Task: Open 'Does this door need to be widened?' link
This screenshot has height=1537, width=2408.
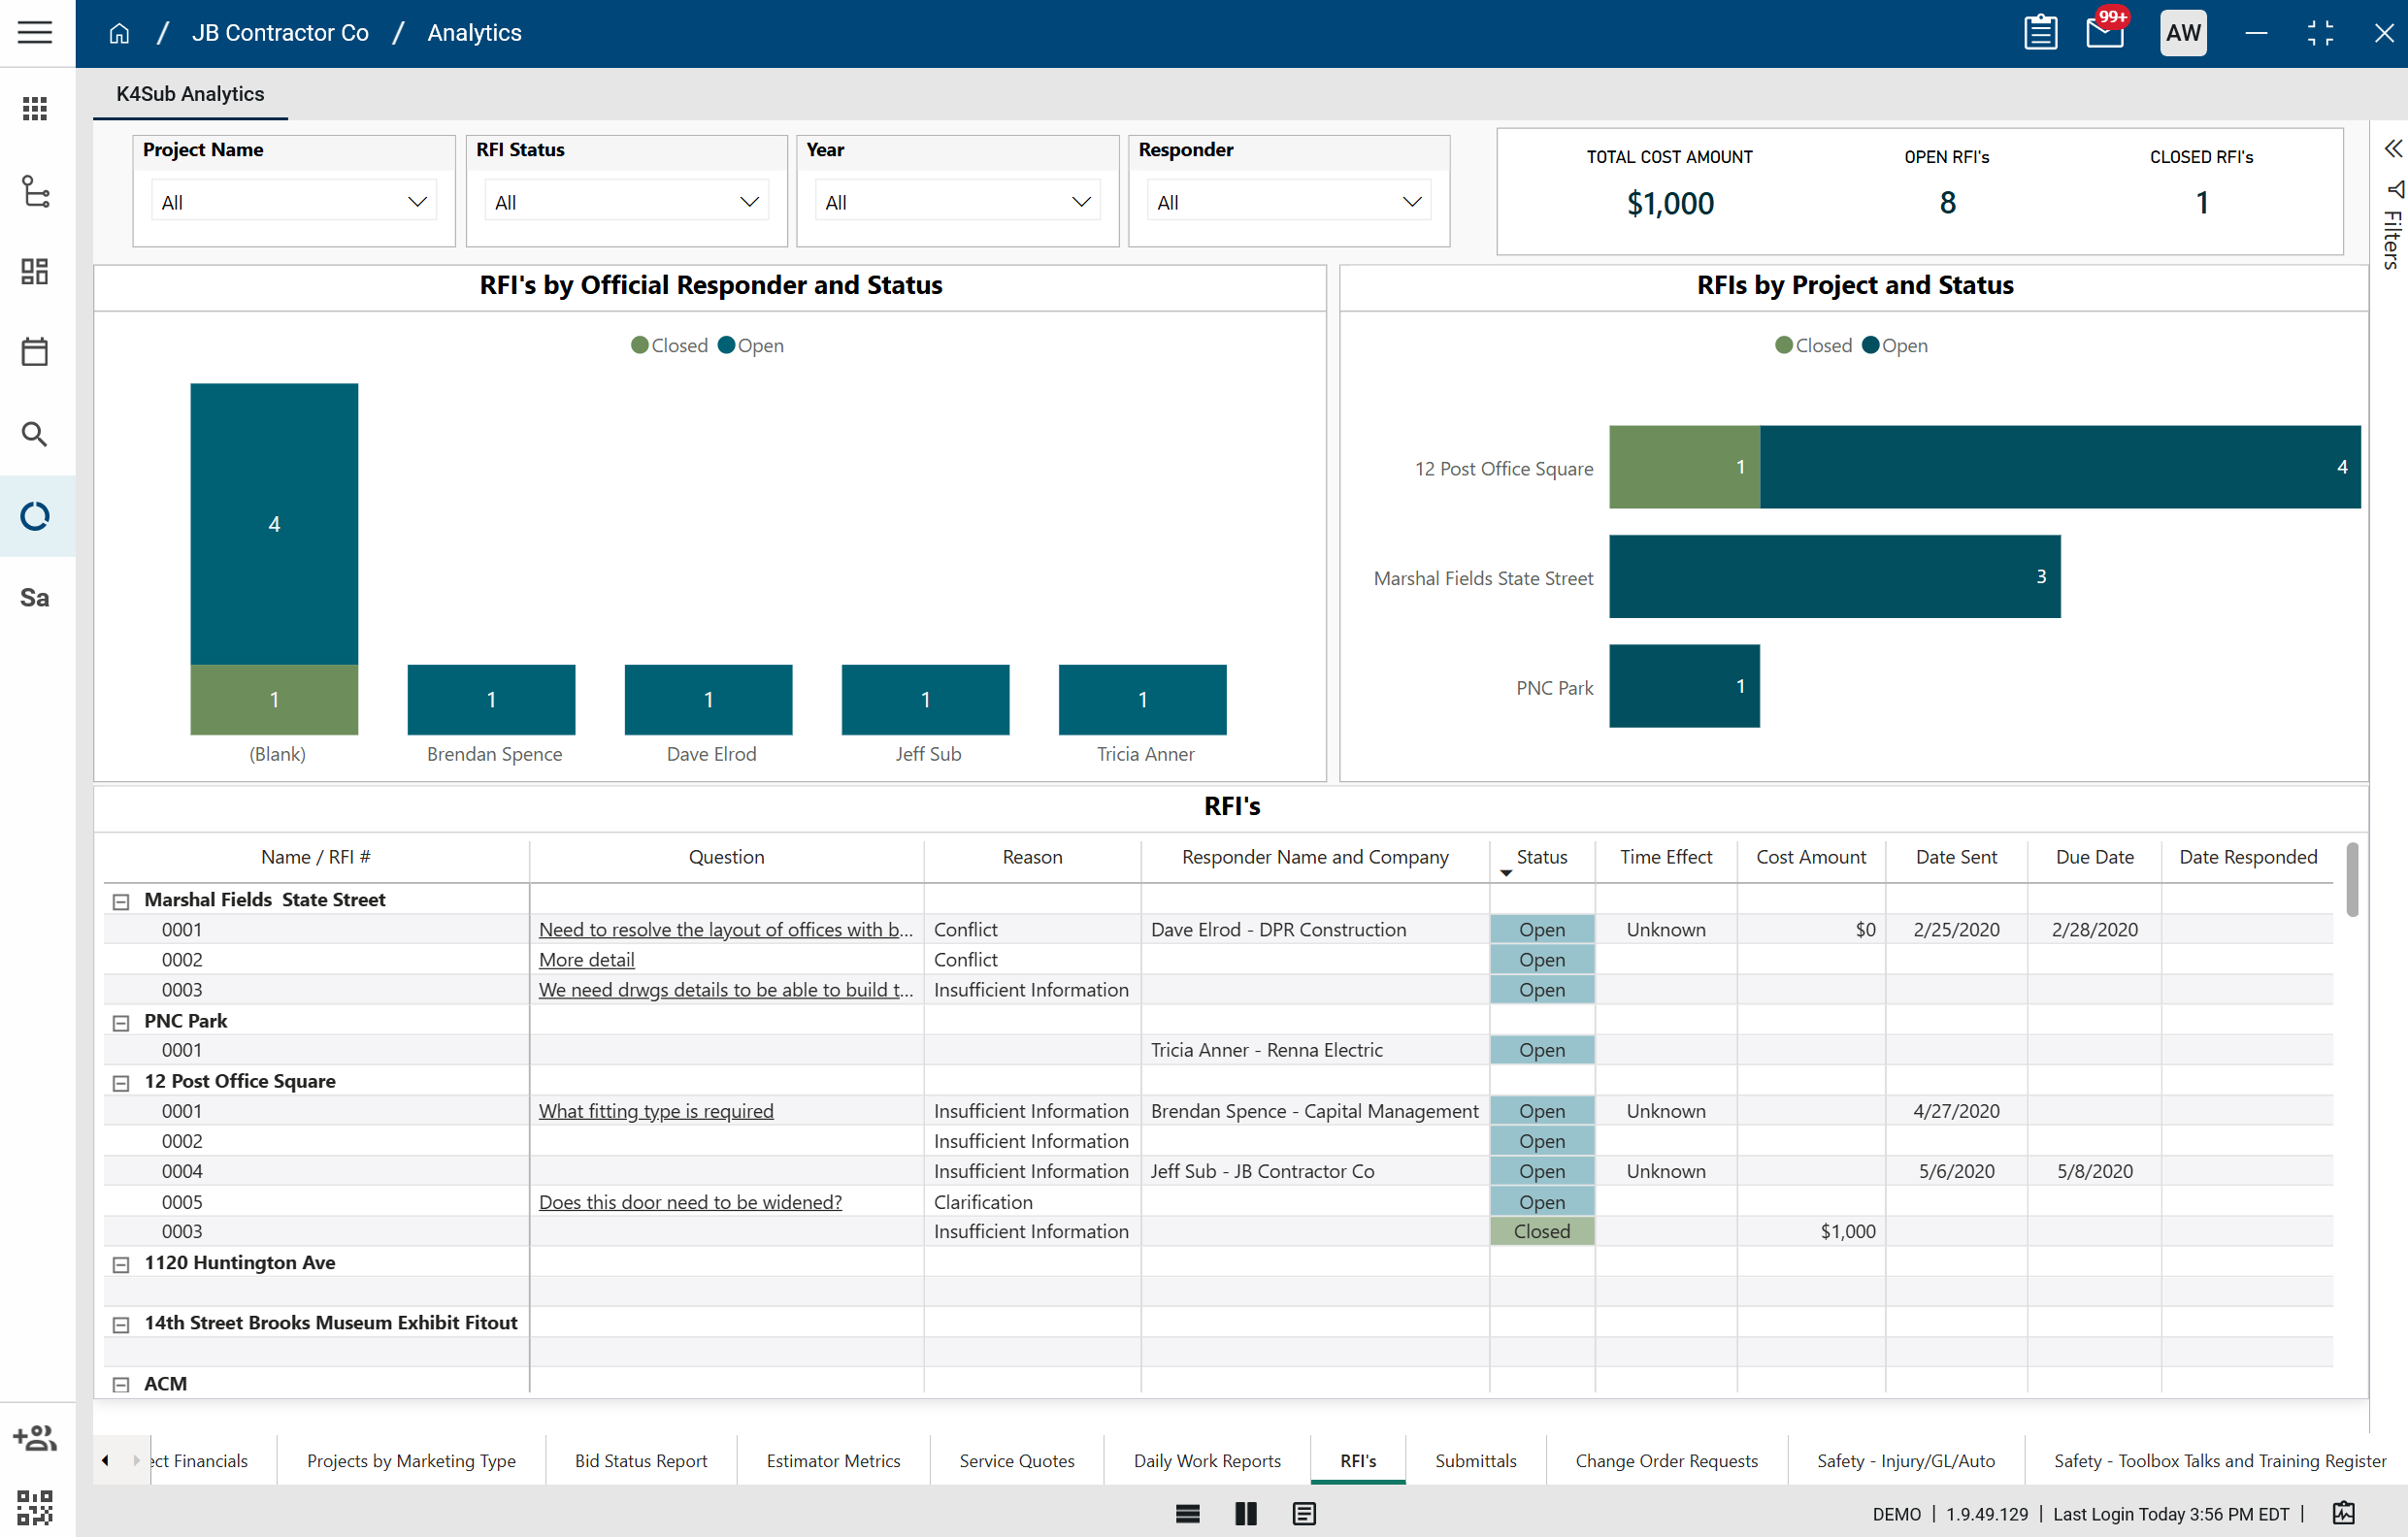Action: pos(690,1202)
